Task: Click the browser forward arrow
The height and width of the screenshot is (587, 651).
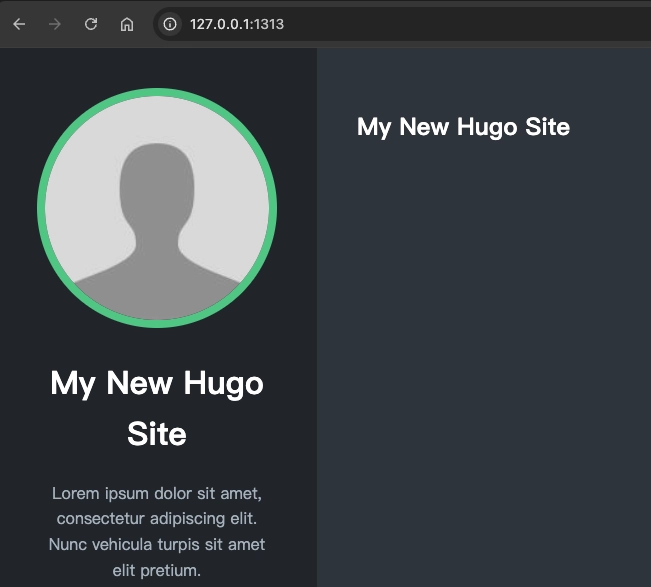Action: tap(55, 24)
